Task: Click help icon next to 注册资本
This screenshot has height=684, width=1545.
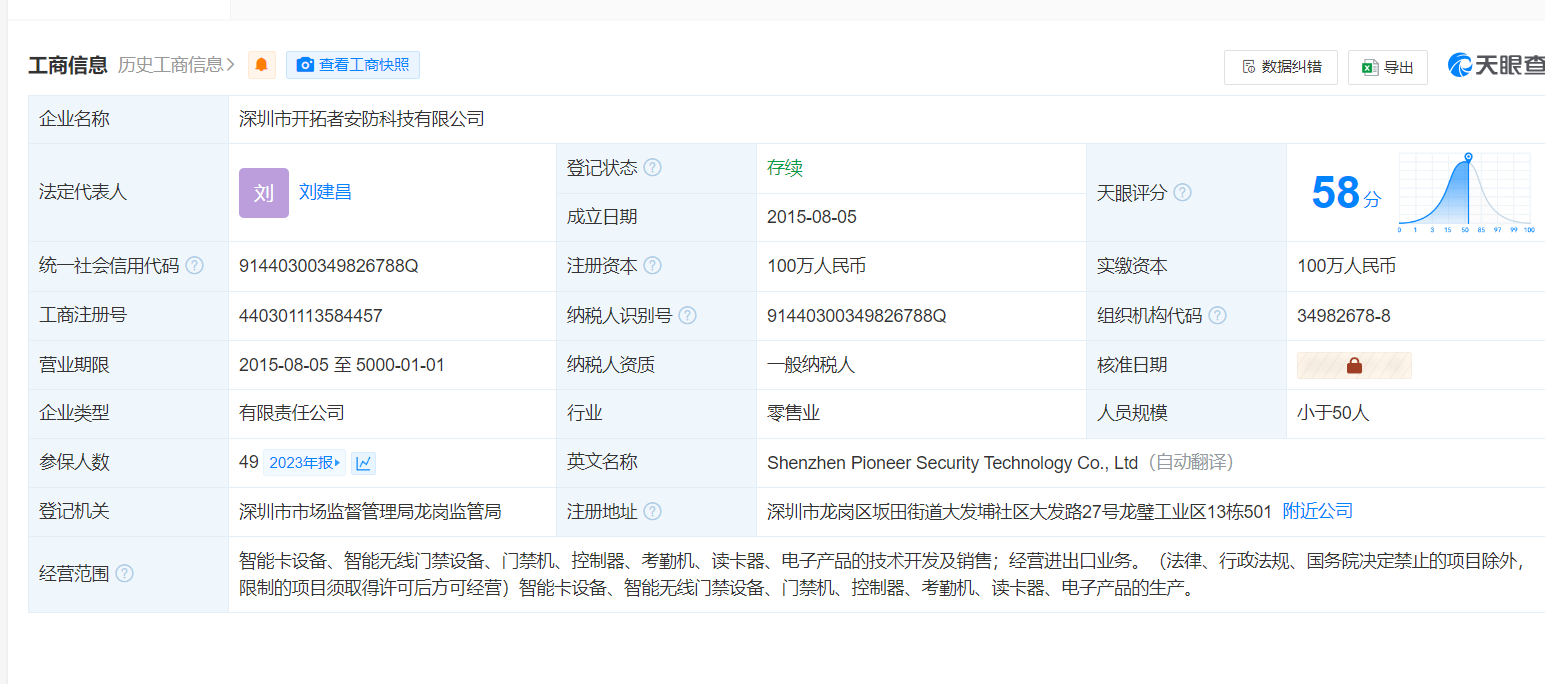Action: point(652,266)
